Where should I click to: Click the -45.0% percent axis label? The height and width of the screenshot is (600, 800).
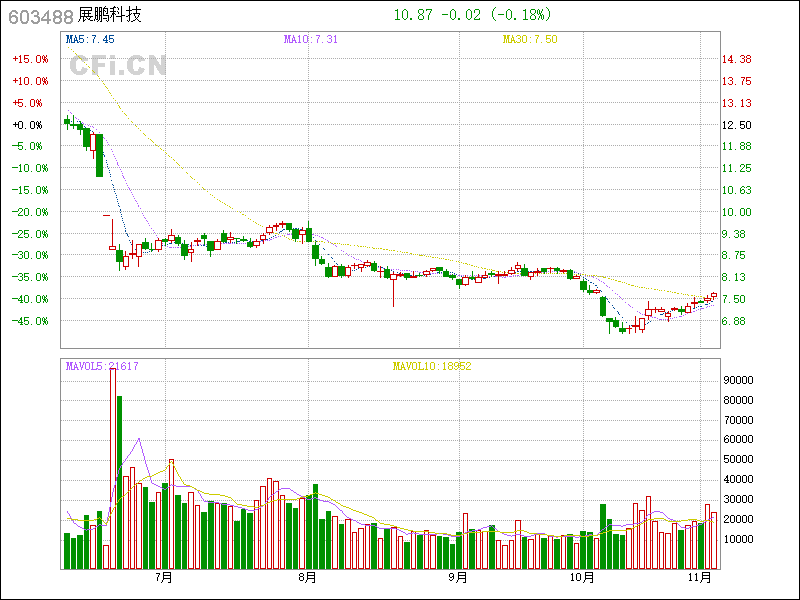pyautogui.click(x=30, y=321)
